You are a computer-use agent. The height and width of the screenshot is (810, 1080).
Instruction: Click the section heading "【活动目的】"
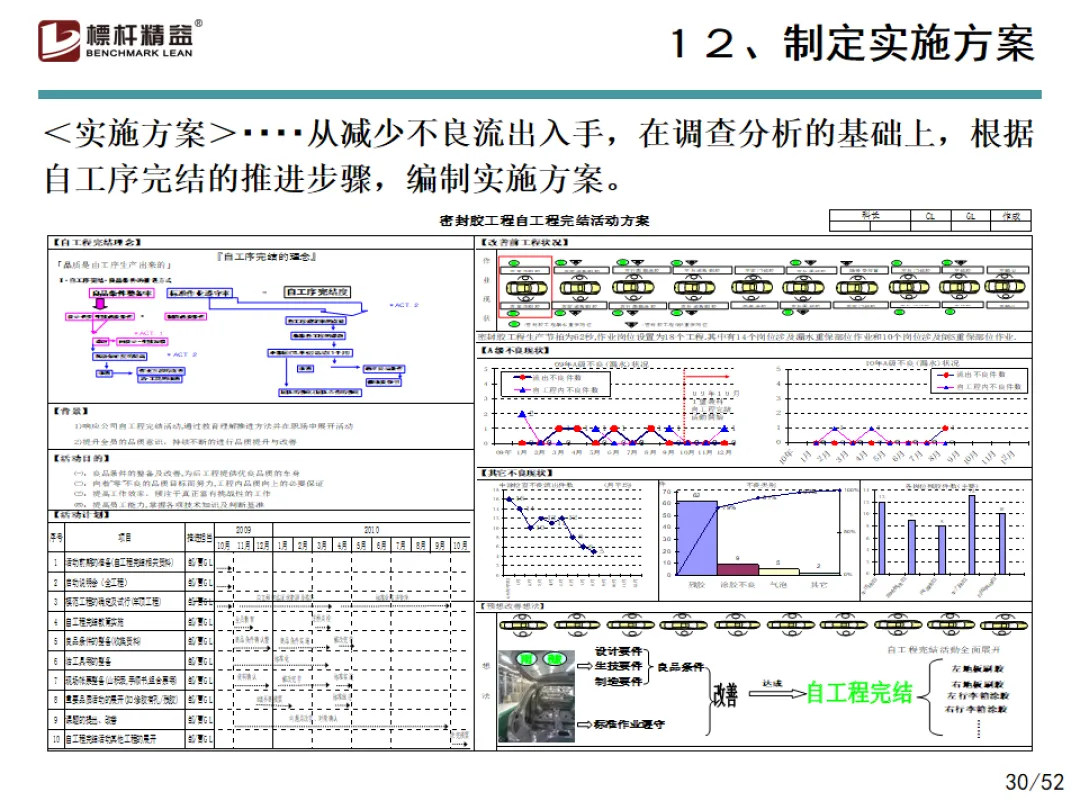click(x=81, y=458)
